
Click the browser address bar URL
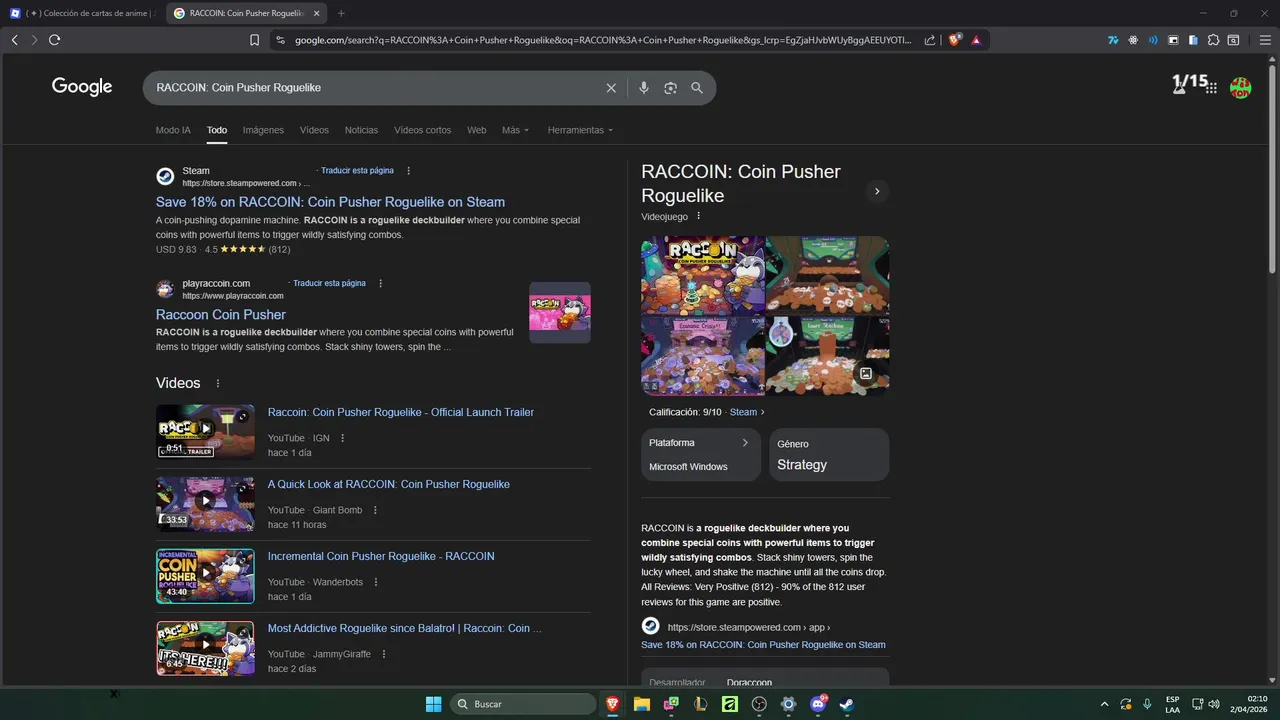click(603, 40)
